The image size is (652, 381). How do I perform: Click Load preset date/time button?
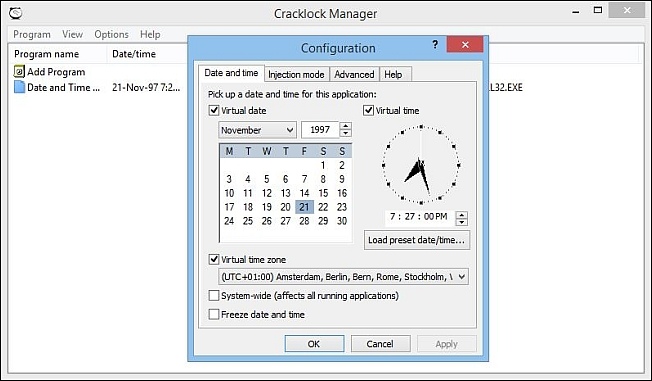[x=417, y=240]
